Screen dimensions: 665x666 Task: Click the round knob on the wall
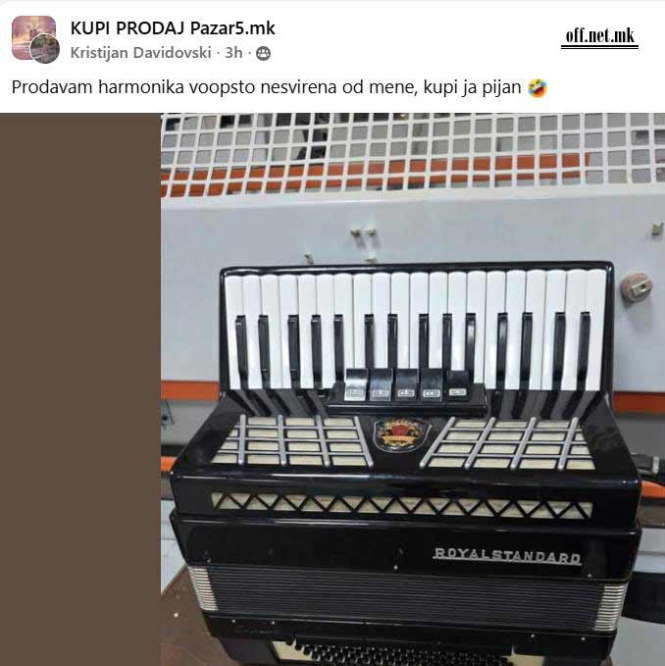(x=637, y=288)
